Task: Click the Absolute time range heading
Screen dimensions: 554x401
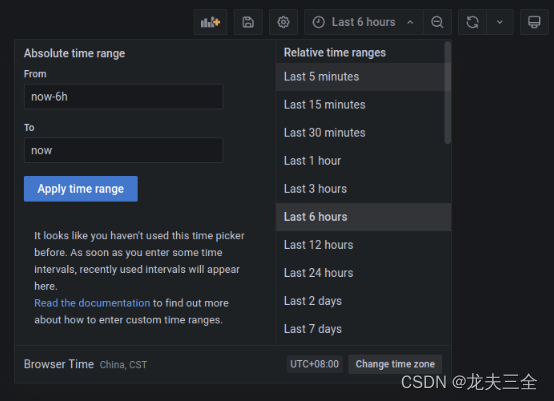Action: tap(75, 53)
